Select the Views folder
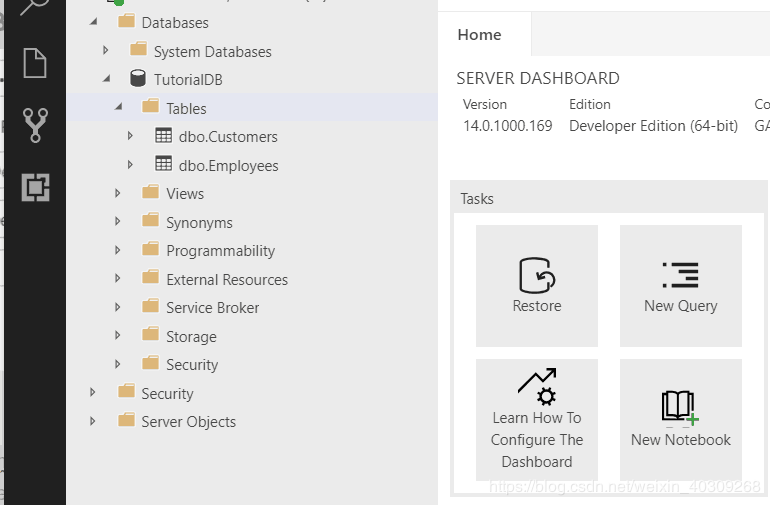 184,194
